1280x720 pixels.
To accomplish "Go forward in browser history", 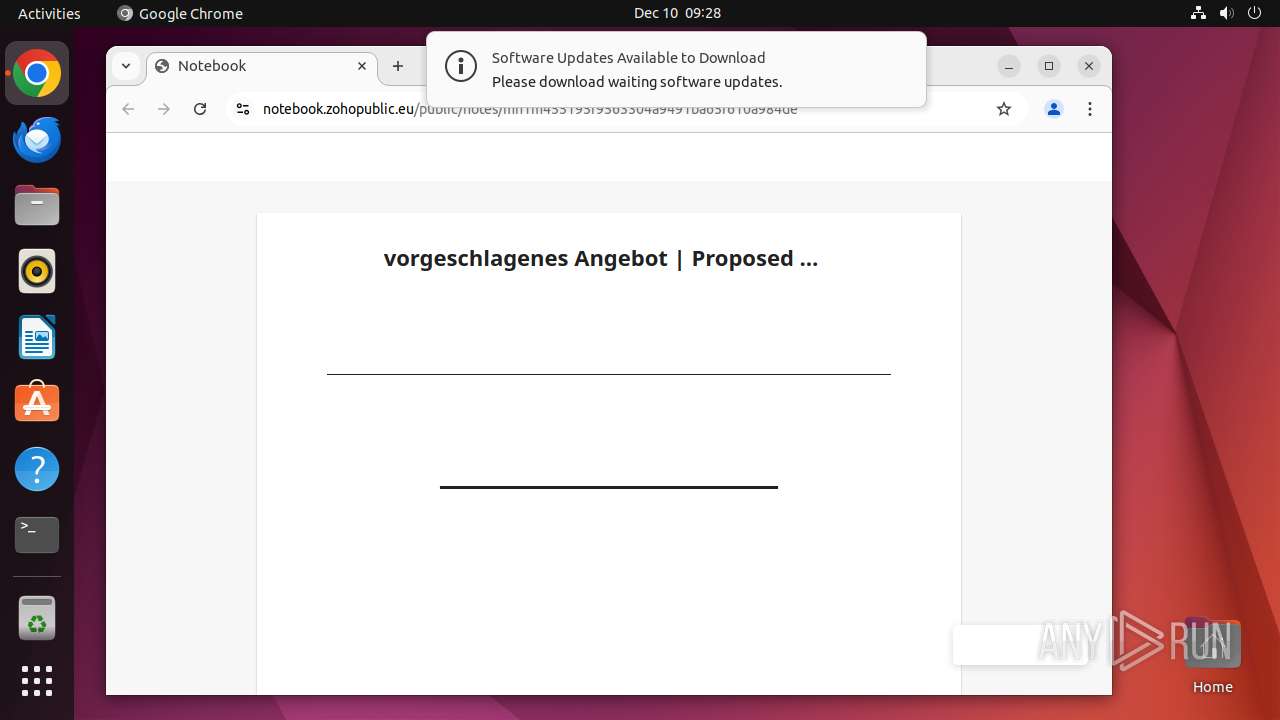I will point(164,109).
